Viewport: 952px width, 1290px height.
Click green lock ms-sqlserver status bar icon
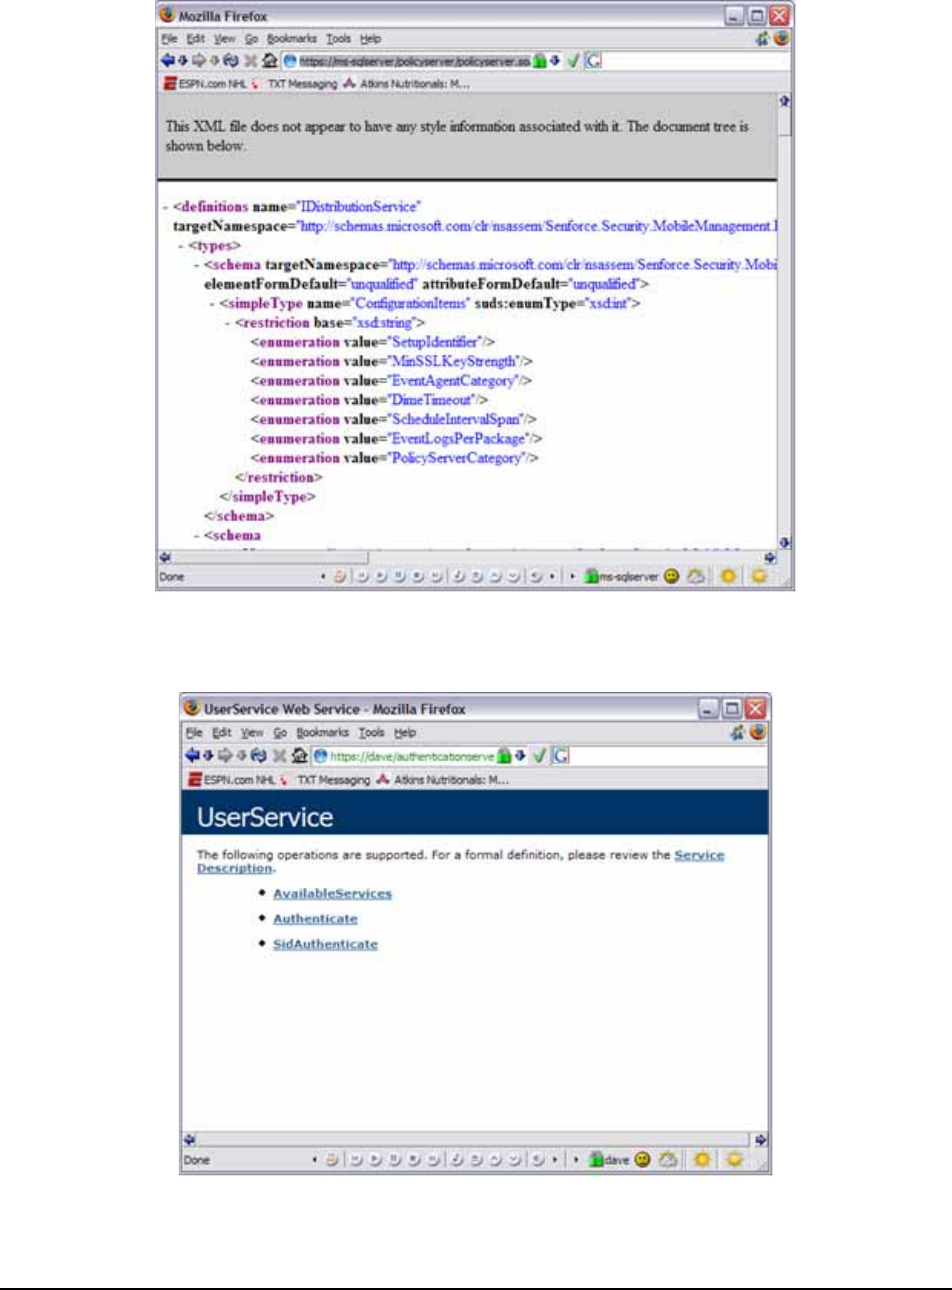click(591, 577)
